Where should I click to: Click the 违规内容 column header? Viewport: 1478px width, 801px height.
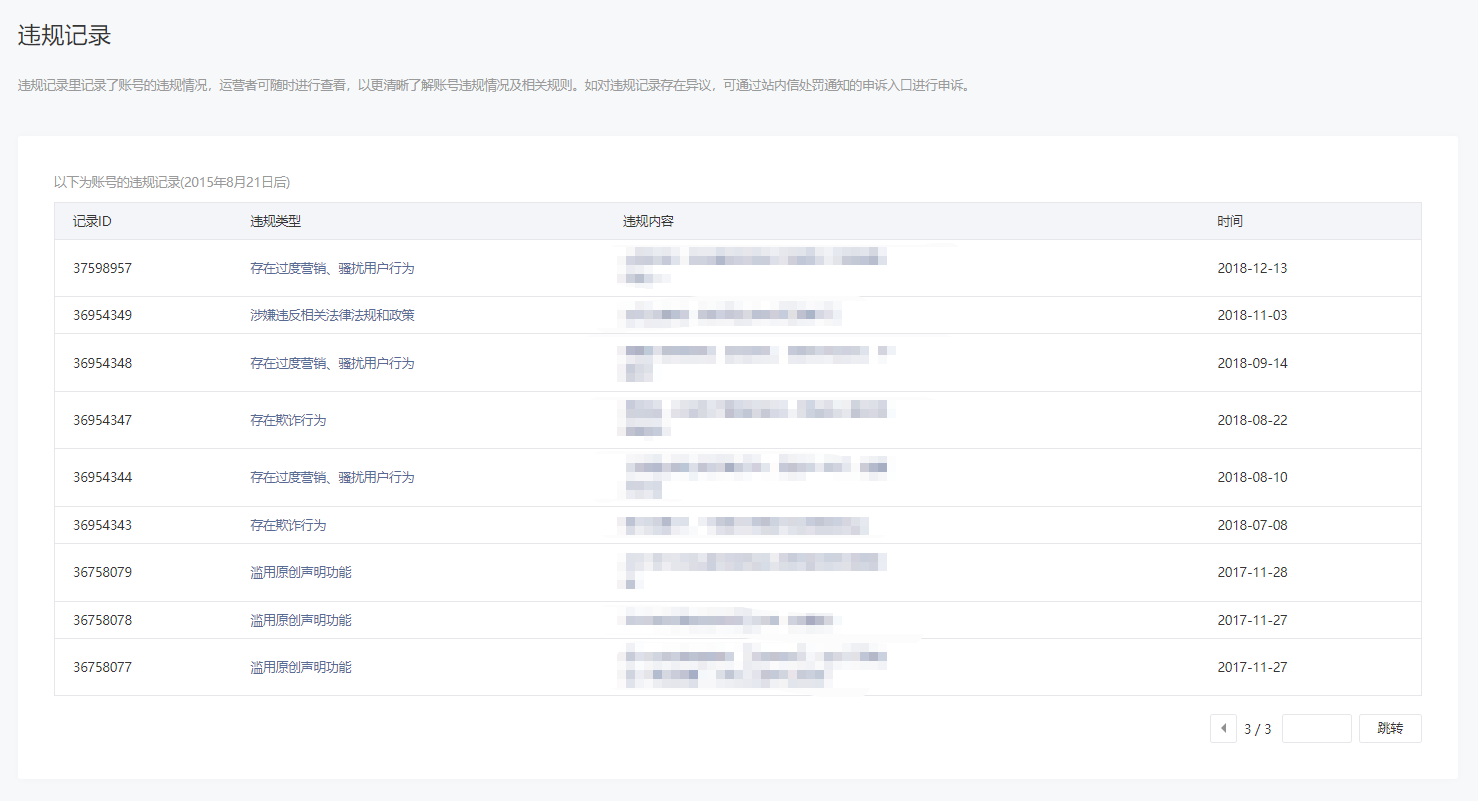click(648, 221)
